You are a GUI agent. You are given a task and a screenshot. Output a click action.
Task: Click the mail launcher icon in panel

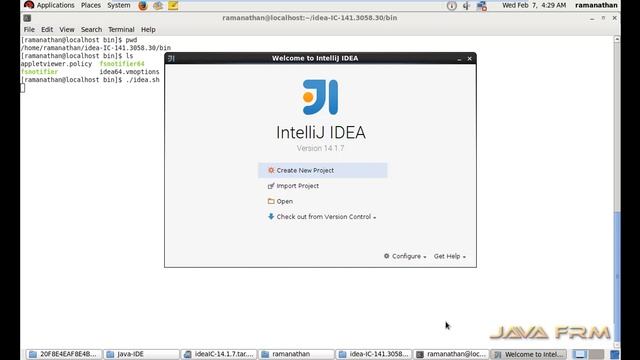click(158, 5)
